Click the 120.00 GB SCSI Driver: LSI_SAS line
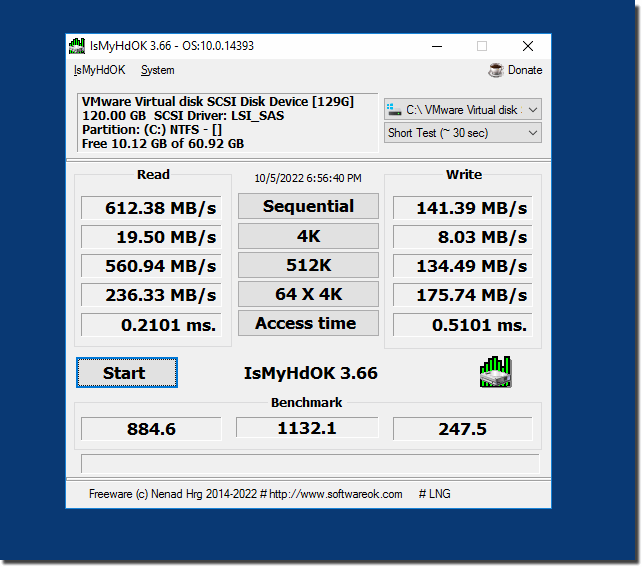Image resolution: width=642 pixels, height=567 pixels. pos(183,116)
